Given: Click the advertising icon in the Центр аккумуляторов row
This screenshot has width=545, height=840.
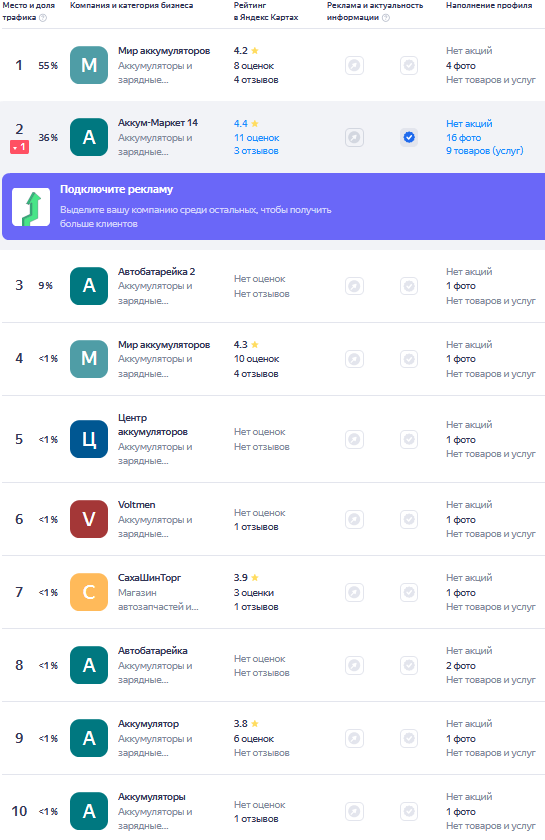Looking at the screenshot, I should tap(354, 439).
